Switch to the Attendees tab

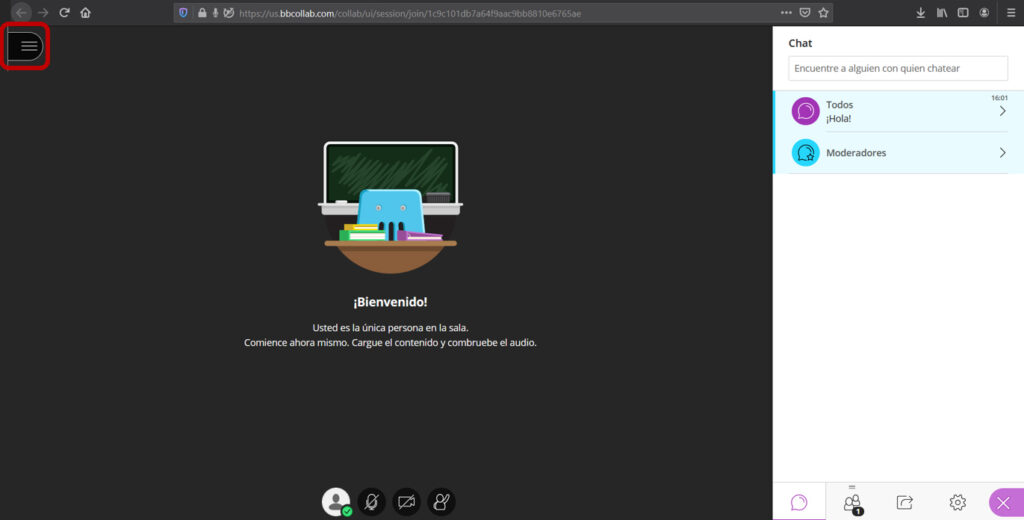pyautogui.click(x=852, y=502)
